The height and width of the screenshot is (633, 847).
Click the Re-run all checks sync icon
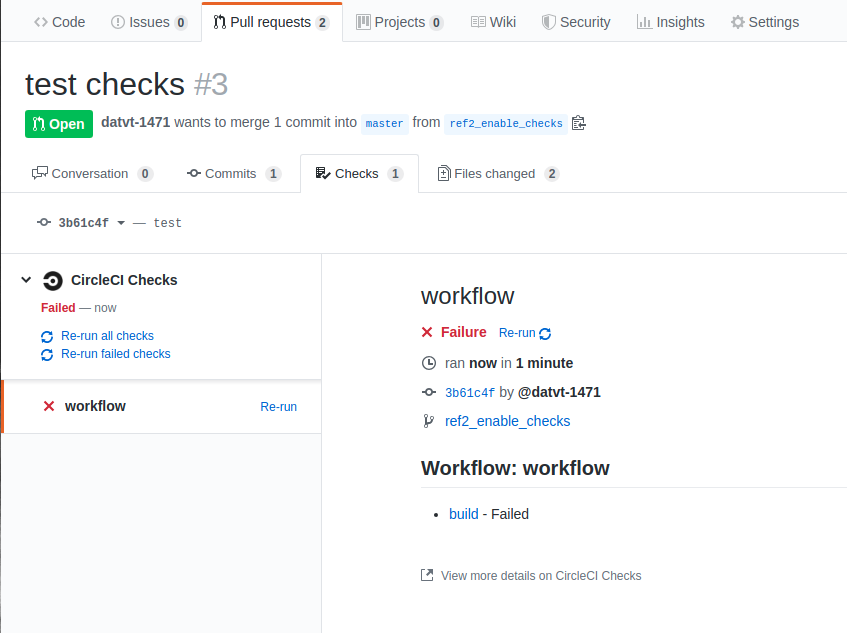tap(47, 337)
